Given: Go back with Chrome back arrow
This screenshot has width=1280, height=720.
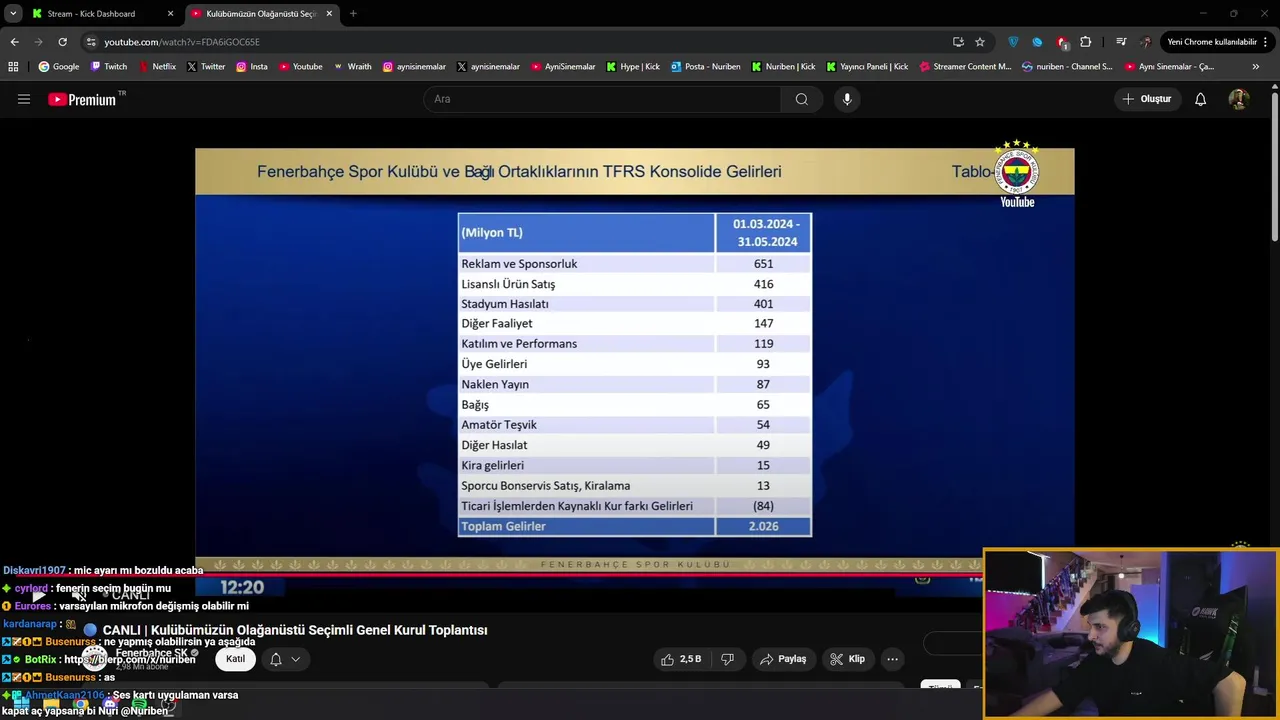Looking at the screenshot, I should pos(14,42).
